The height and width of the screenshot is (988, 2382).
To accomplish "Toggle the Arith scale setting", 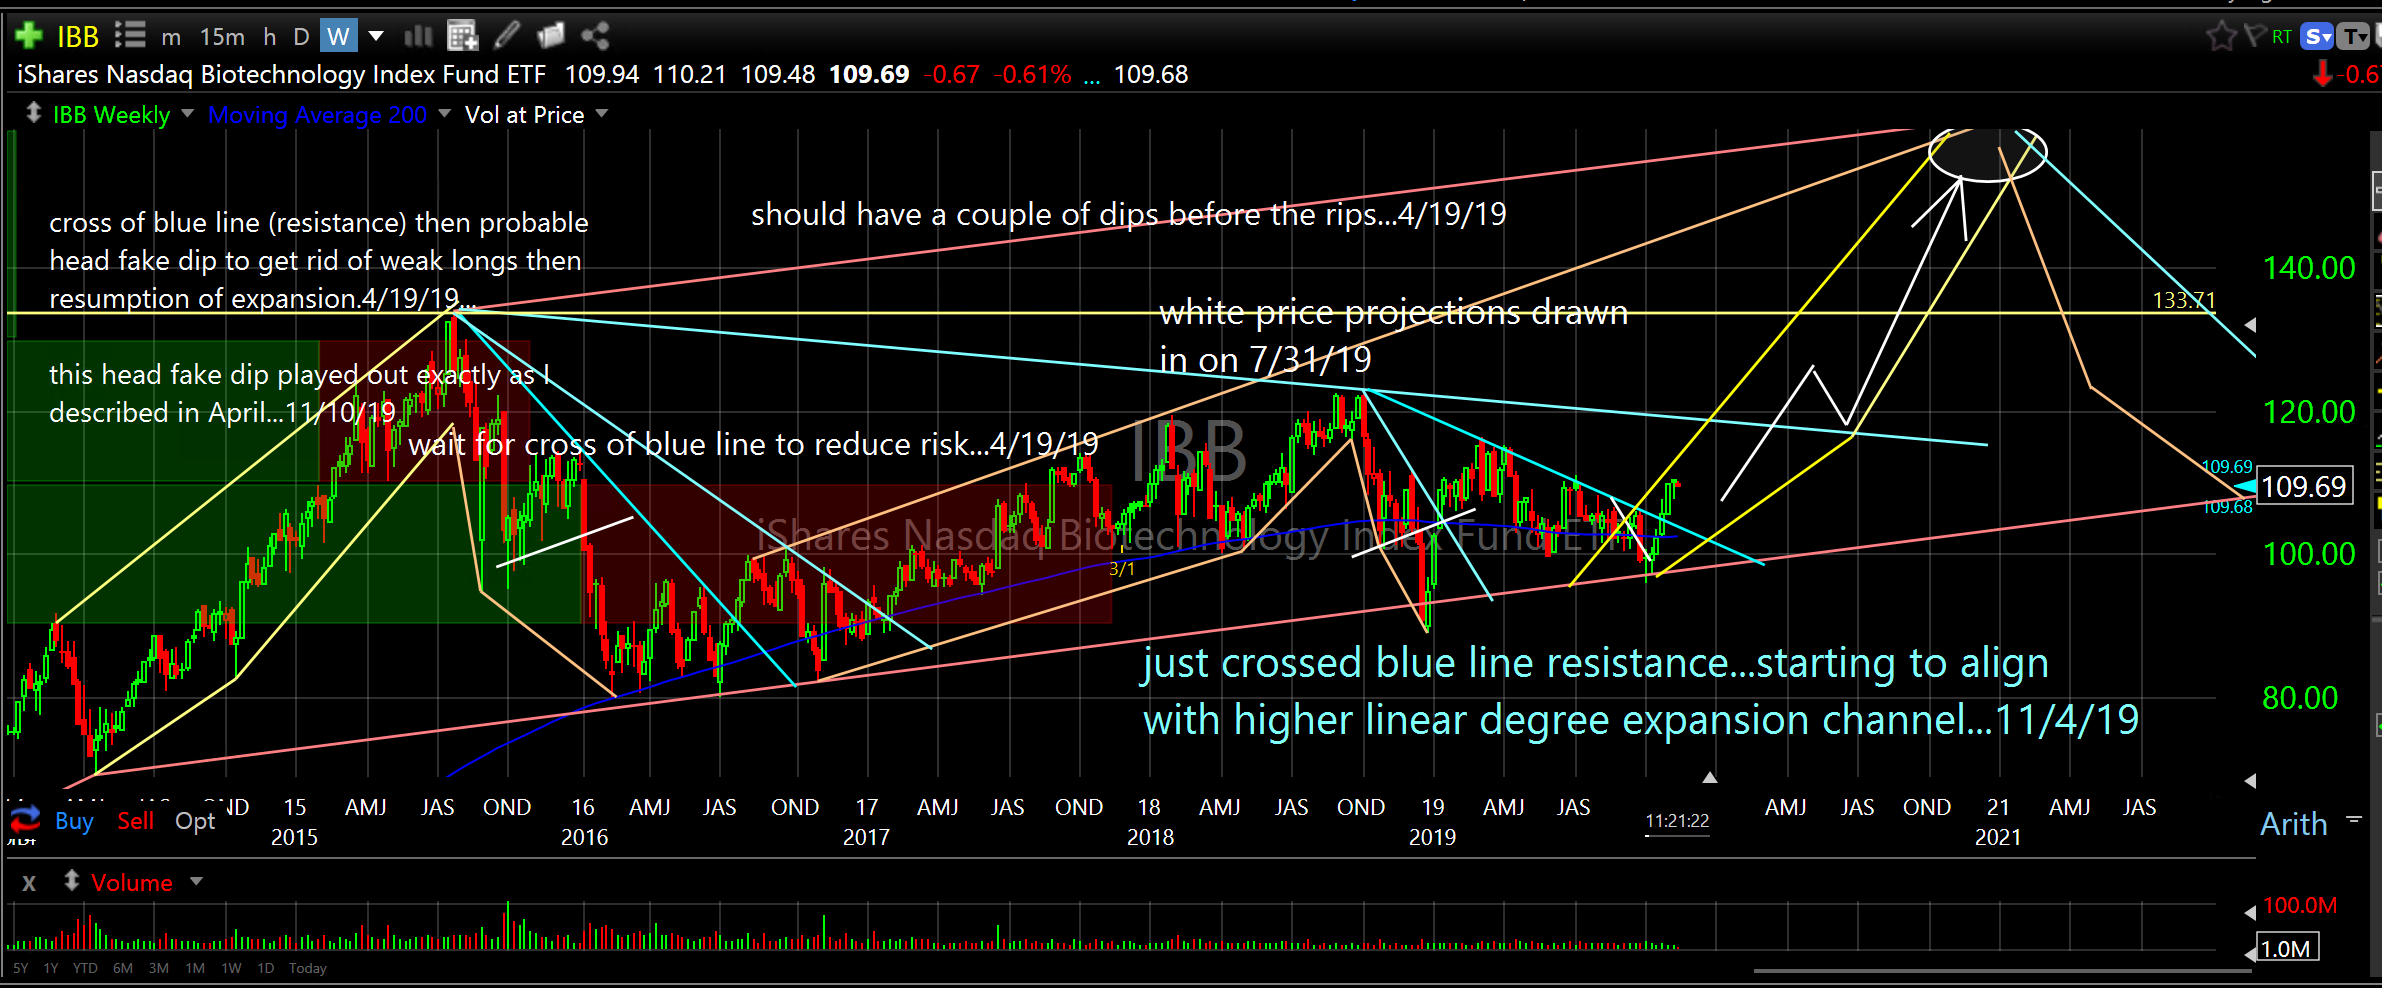I will coord(2294,824).
